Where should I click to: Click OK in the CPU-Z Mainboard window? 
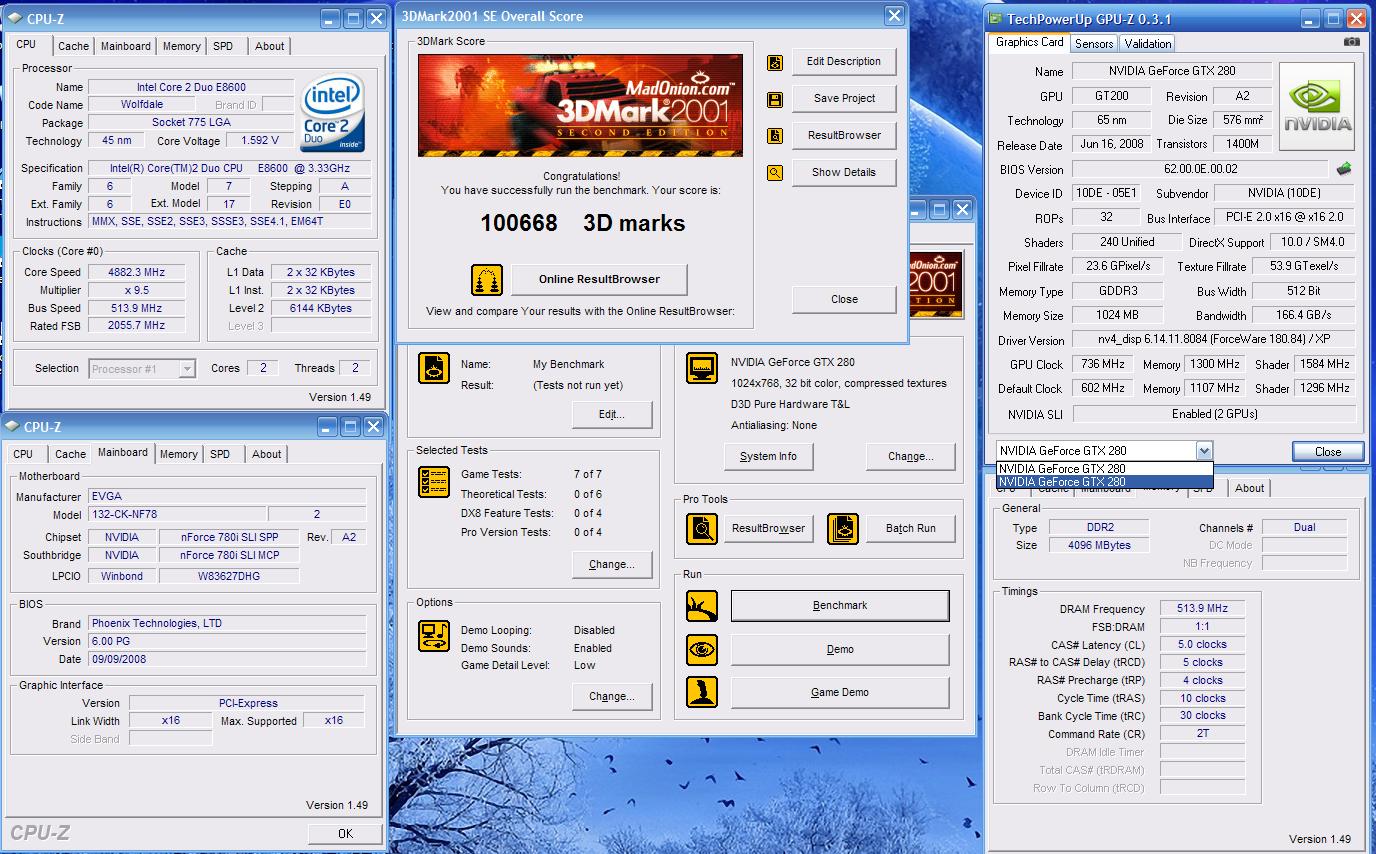345,833
